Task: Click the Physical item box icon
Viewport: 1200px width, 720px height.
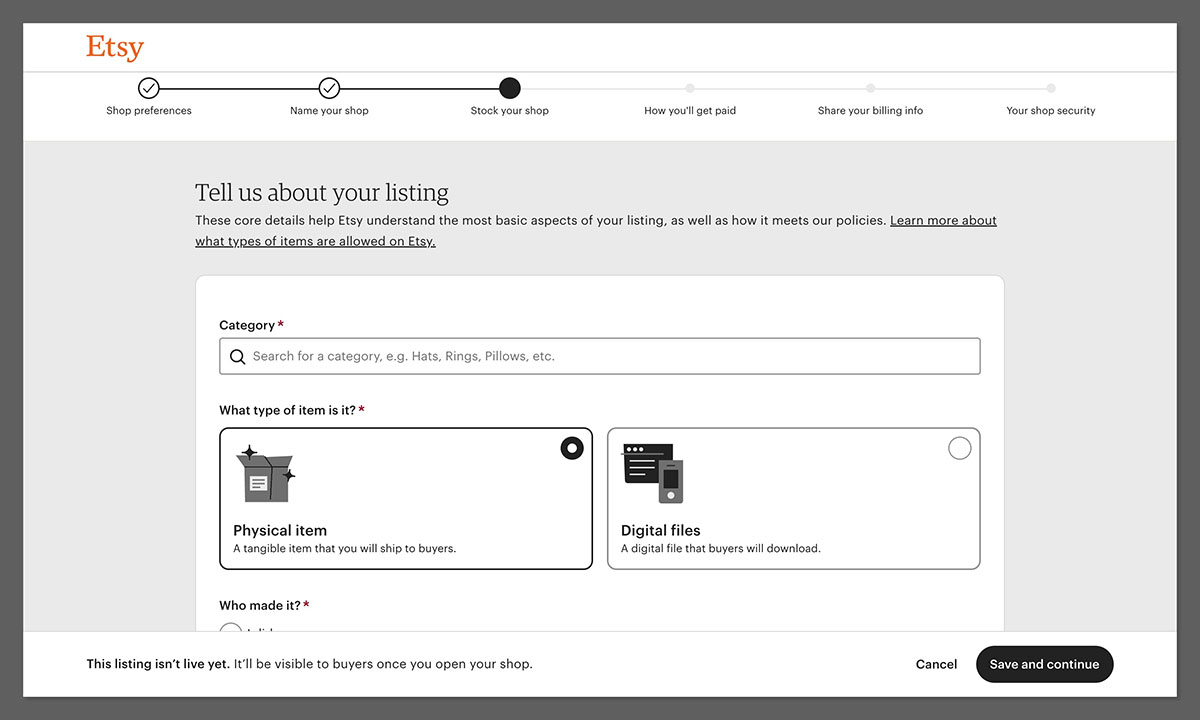Action: pos(265,473)
